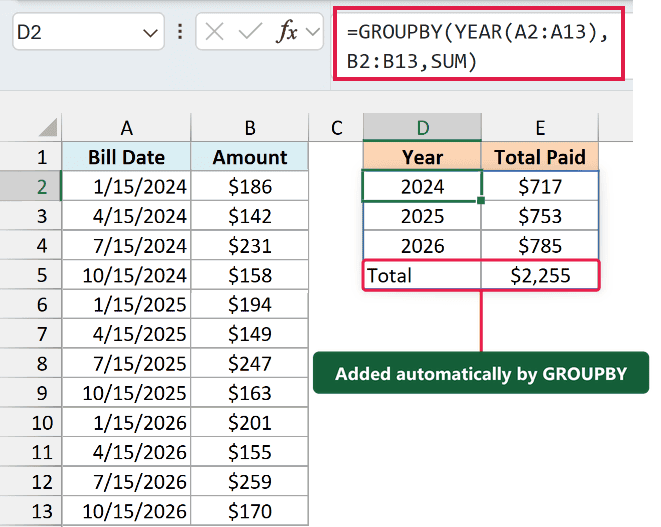Select the cell containing 7/15/2024
The width and height of the screenshot is (661, 527).
click(126, 245)
